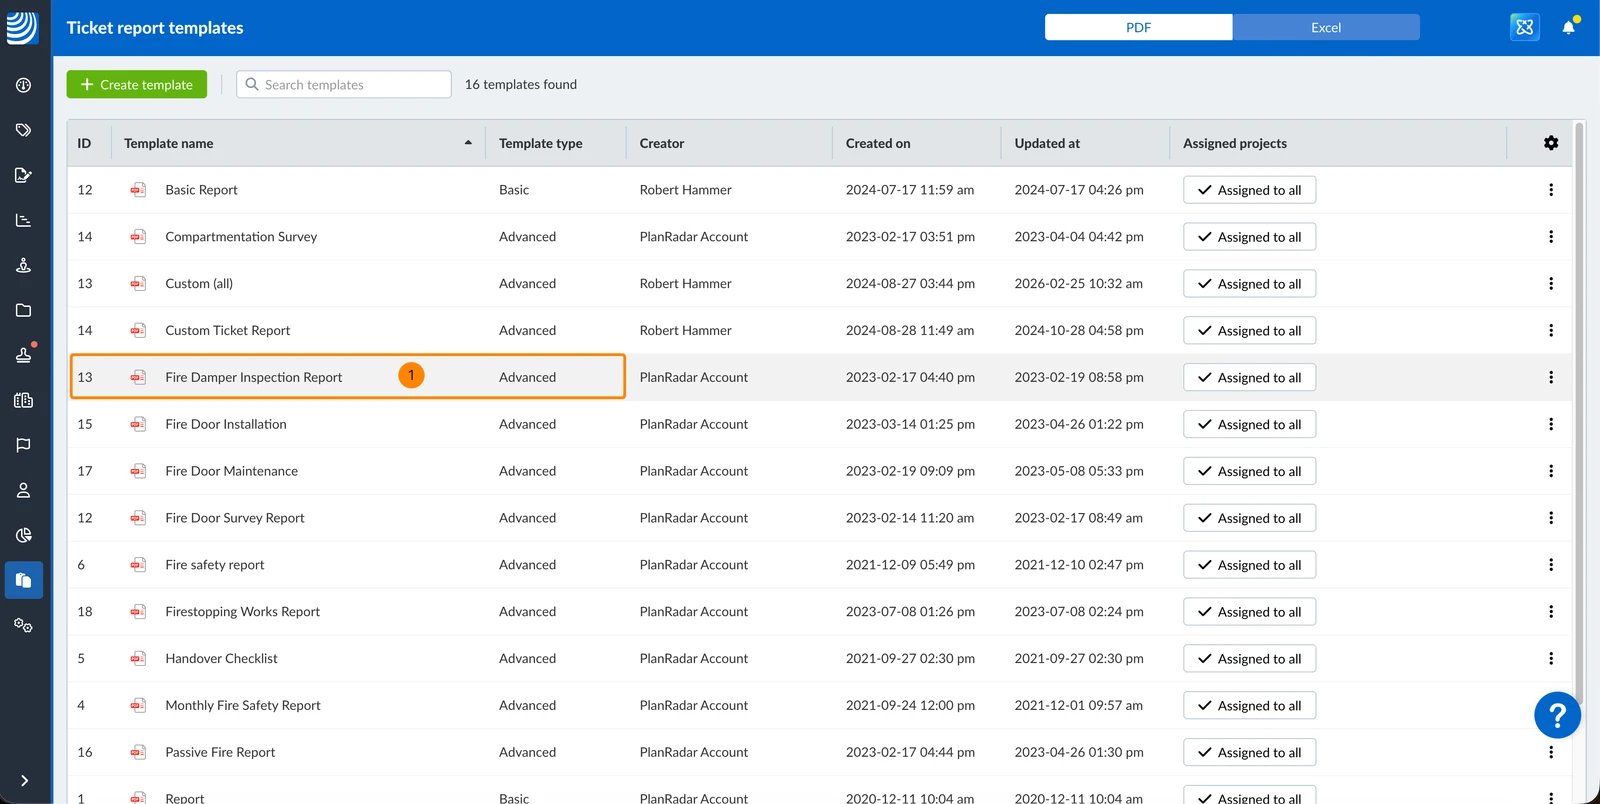Toggle sort arrow on Template name column
This screenshot has width=1600, height=804.
point(468,143)
